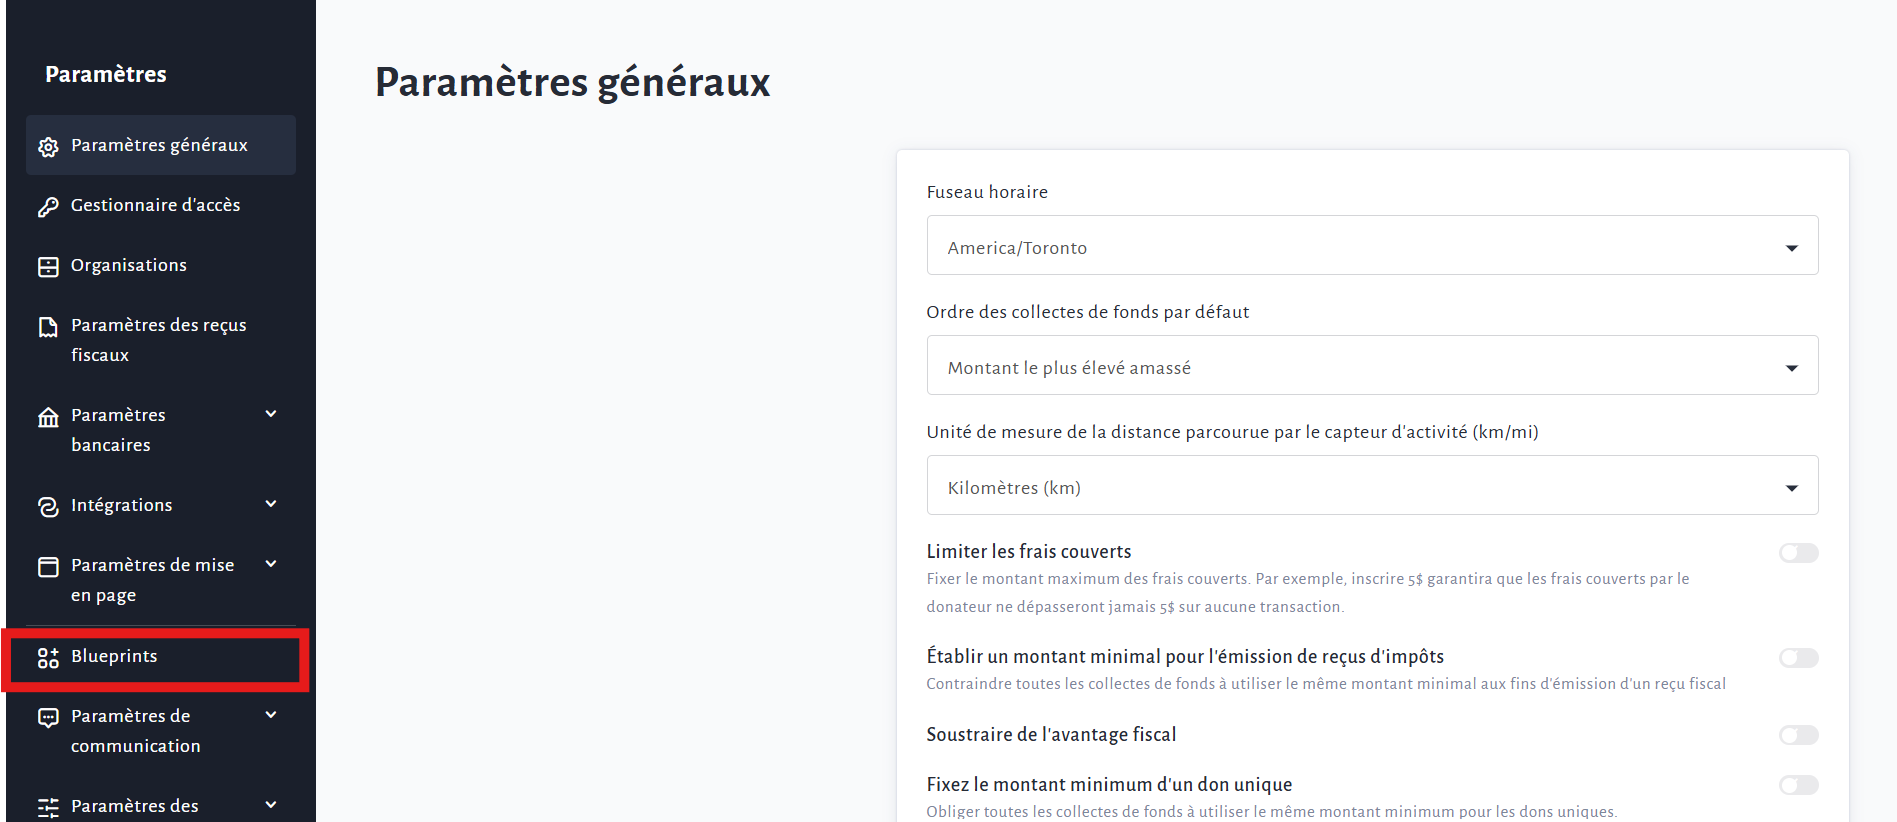Viewport: 1897px width, 822px height.
Task: Click the gear icon beside Paramètres généraux
Action: click(x=48, y=147)
